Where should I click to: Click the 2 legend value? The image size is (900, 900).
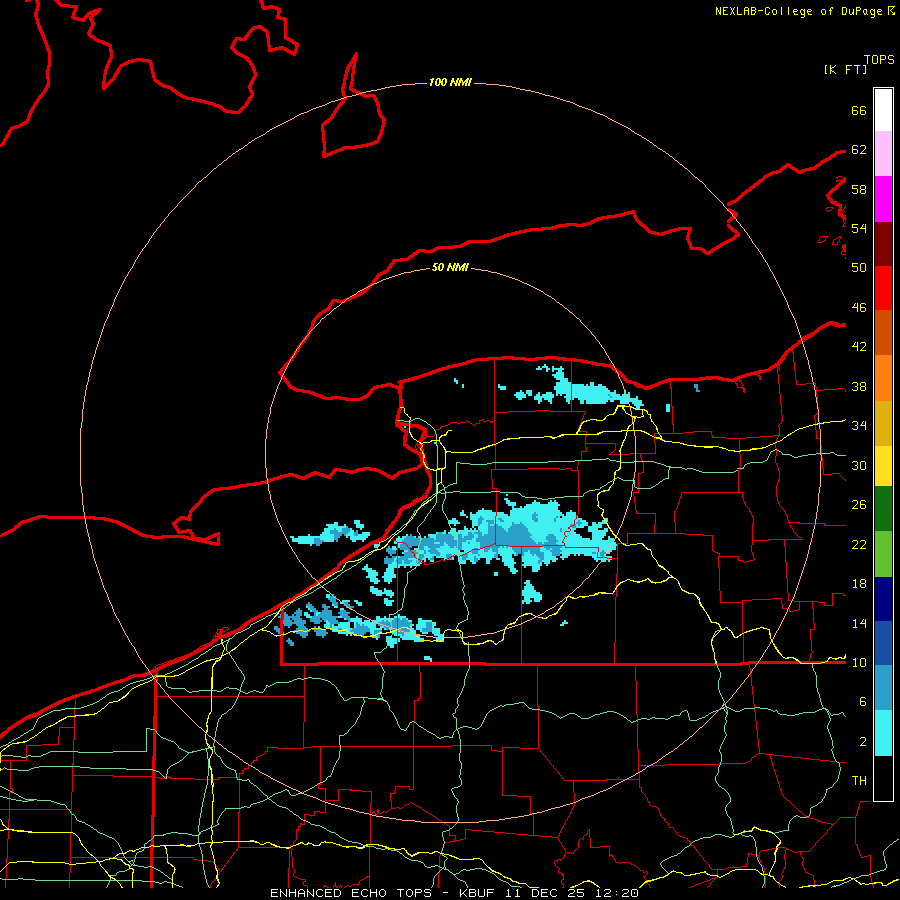[x=862, y=742]
